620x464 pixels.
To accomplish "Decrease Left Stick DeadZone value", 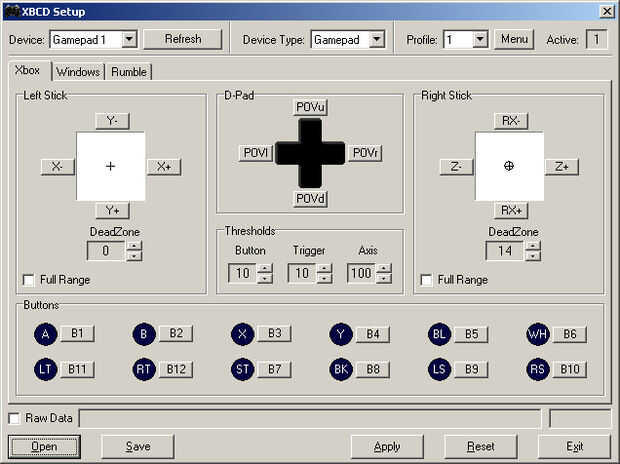I will point(134,256).
